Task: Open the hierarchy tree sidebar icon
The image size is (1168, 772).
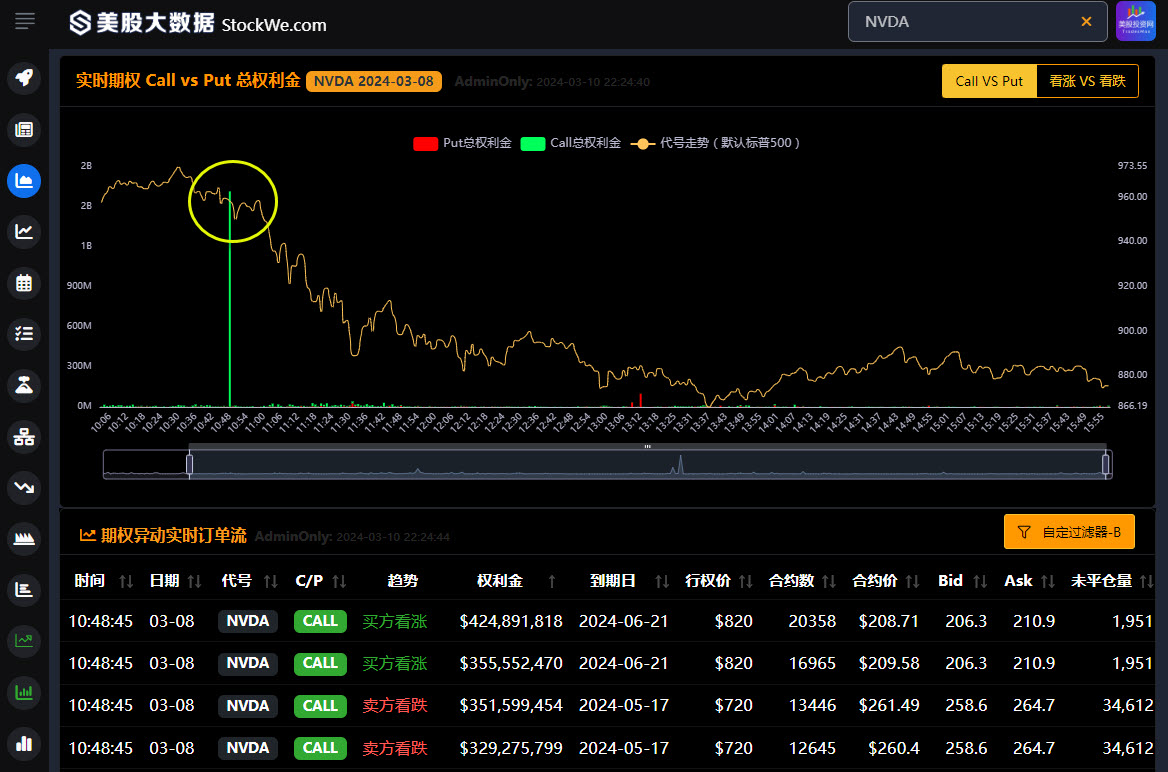Action: [x=24, y=437]
